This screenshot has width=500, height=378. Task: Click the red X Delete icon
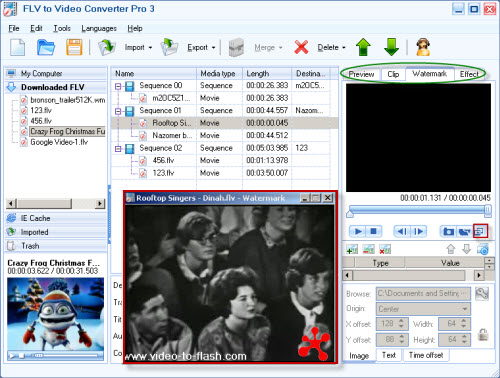click(301, 47)
